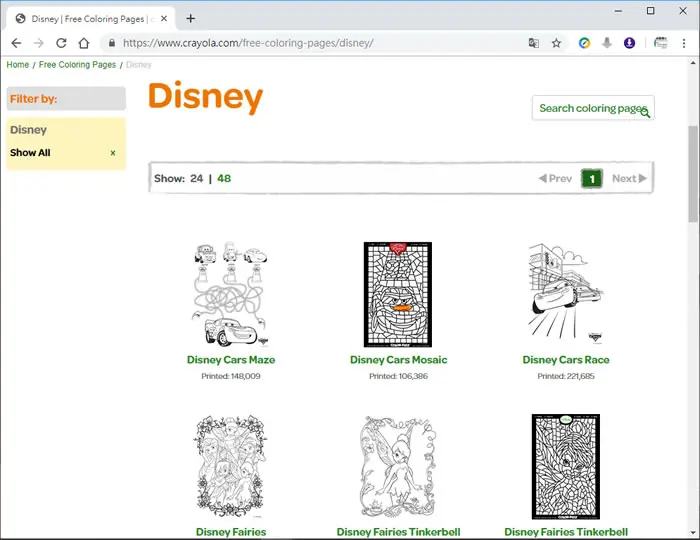Remove Show All filter with x
This screenshot has height=540, width=700.
click(x=113, y=153)
